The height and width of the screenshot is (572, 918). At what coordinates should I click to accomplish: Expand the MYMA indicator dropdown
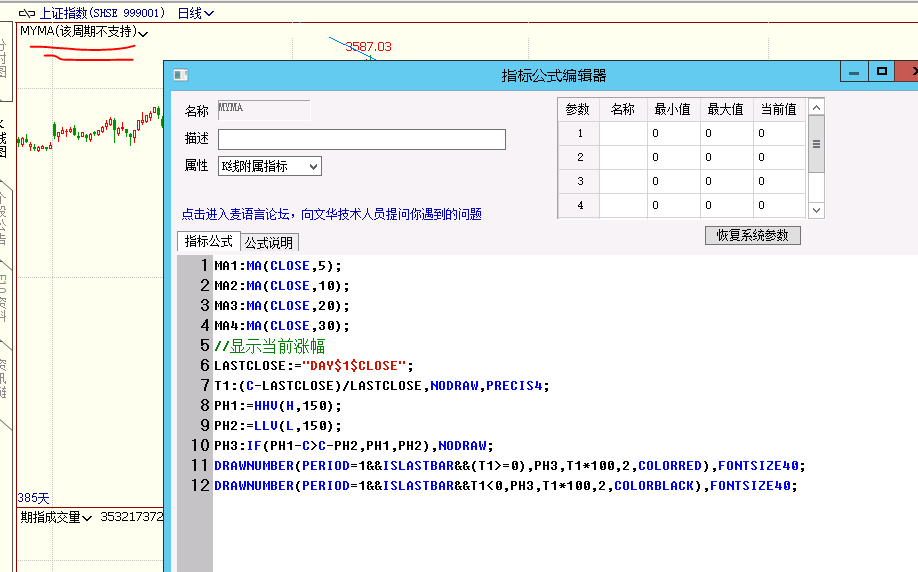coord(144,34)
